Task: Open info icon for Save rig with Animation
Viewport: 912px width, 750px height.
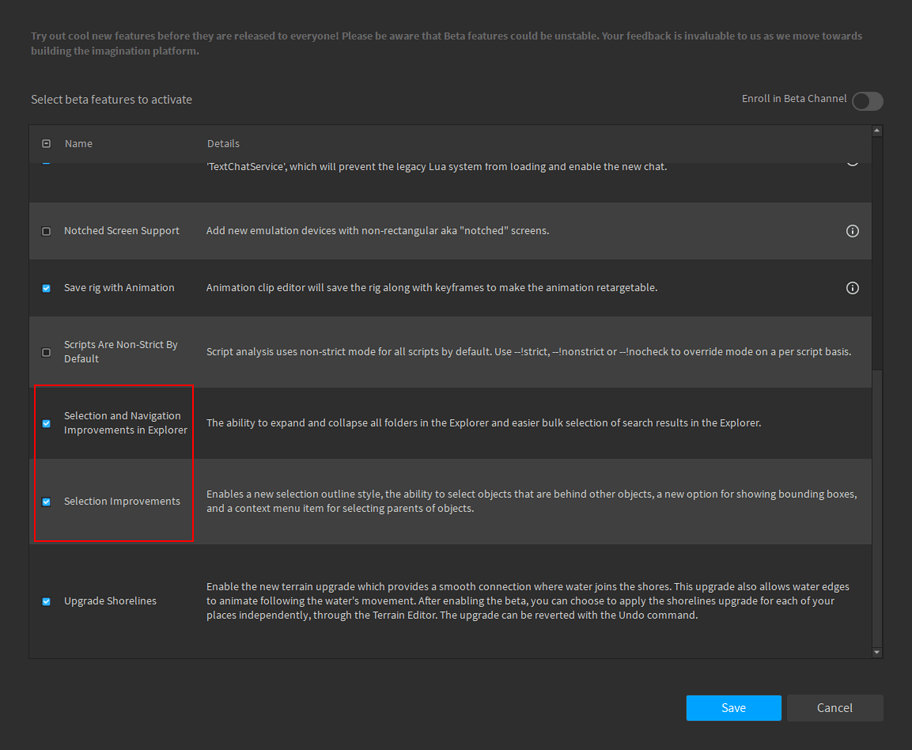Action: tap(852, 288)
